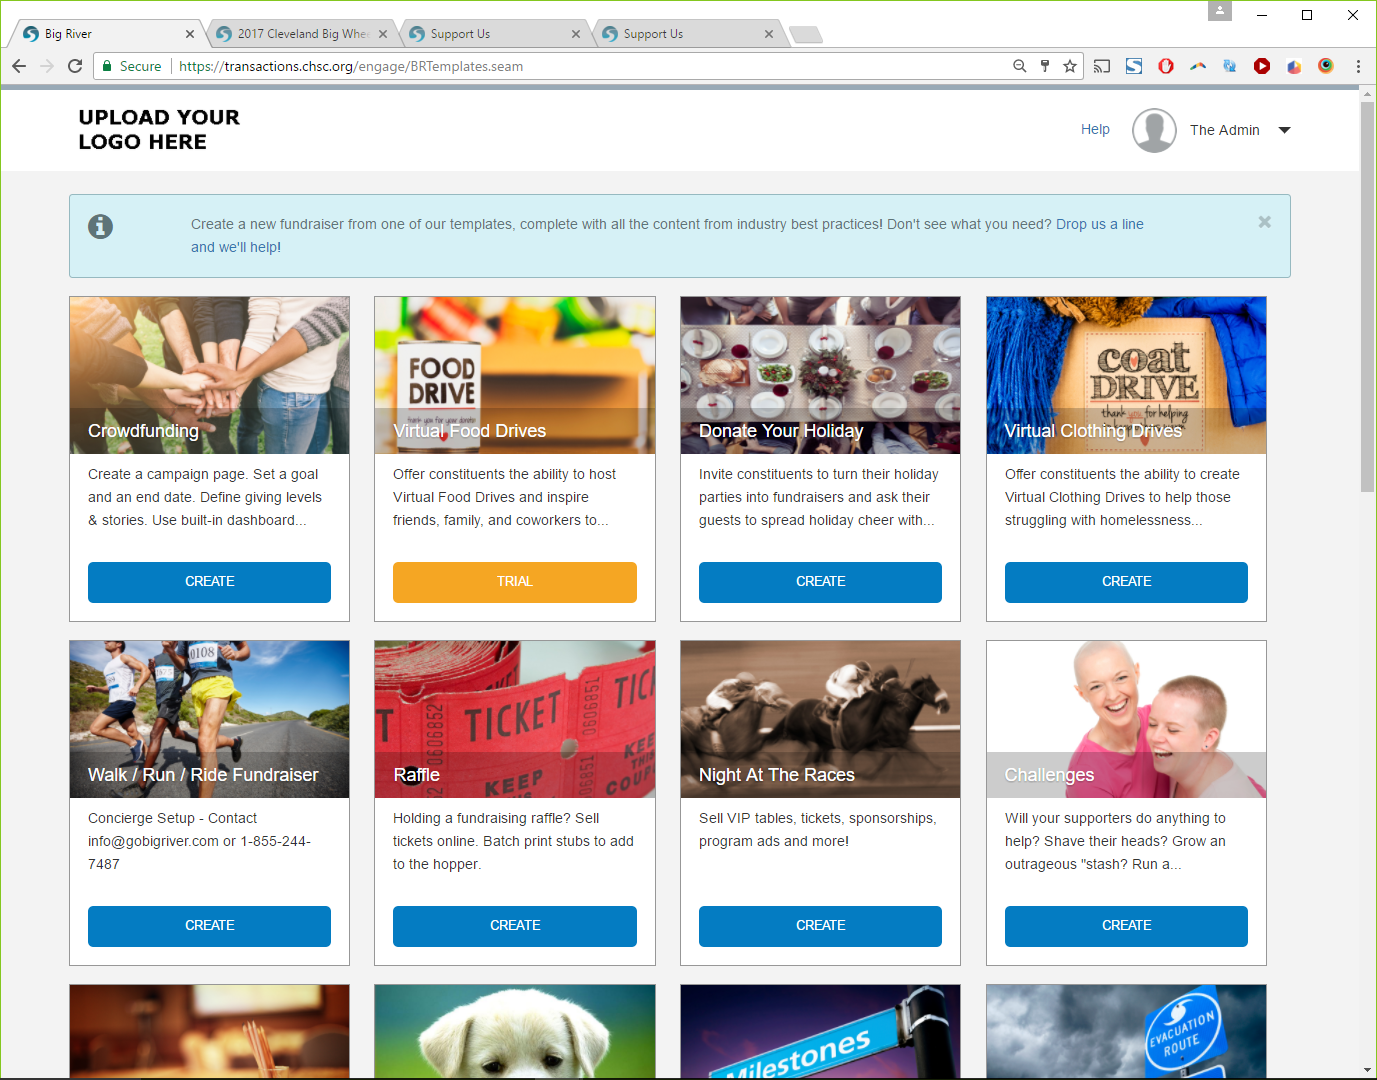The width and height of the screenshot is (1377, 1080).
Task: Click the Raffle description text
Action: pos(513,841)
